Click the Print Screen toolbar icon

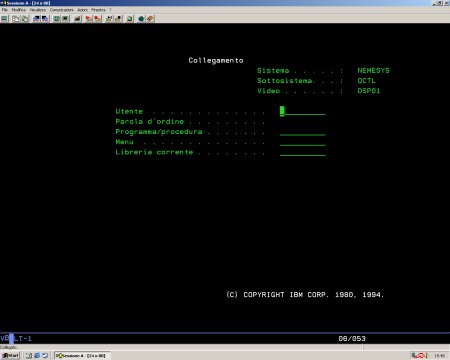coord(4,19)
